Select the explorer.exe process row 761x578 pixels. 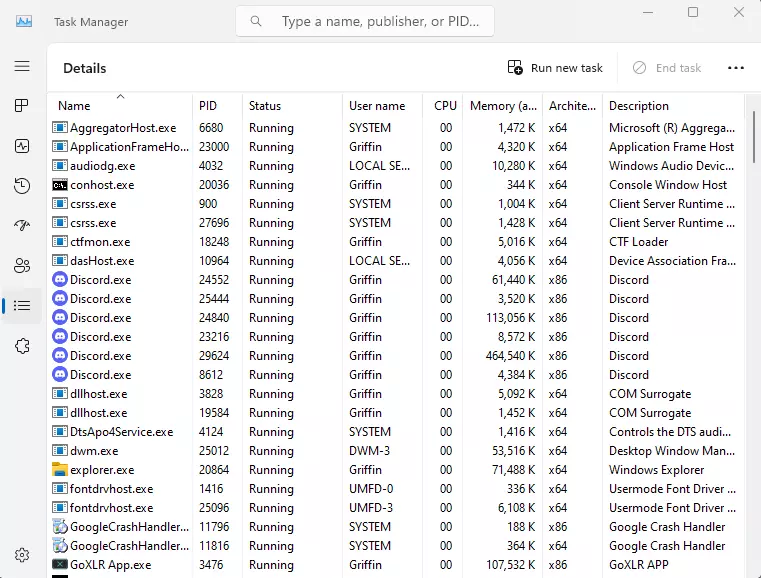coord(102,470)
